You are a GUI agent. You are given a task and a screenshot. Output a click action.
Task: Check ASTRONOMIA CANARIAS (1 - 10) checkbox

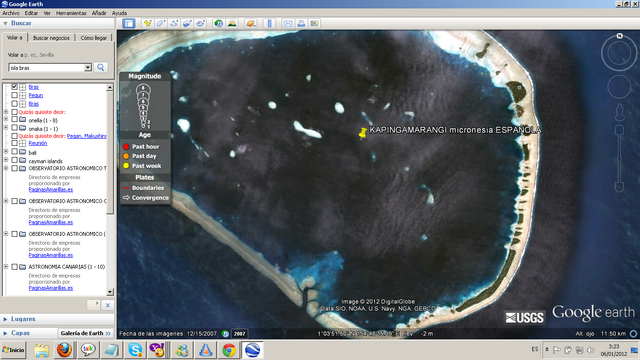pos(15,267)
